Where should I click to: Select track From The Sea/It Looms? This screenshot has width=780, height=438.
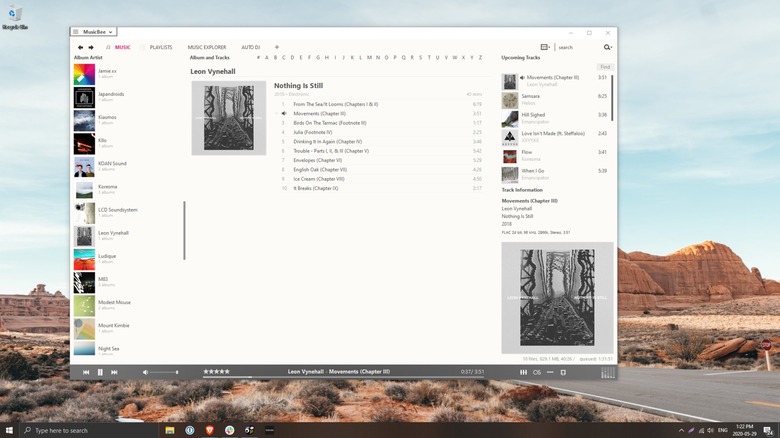pyautogui.click(x=381, y=105)
